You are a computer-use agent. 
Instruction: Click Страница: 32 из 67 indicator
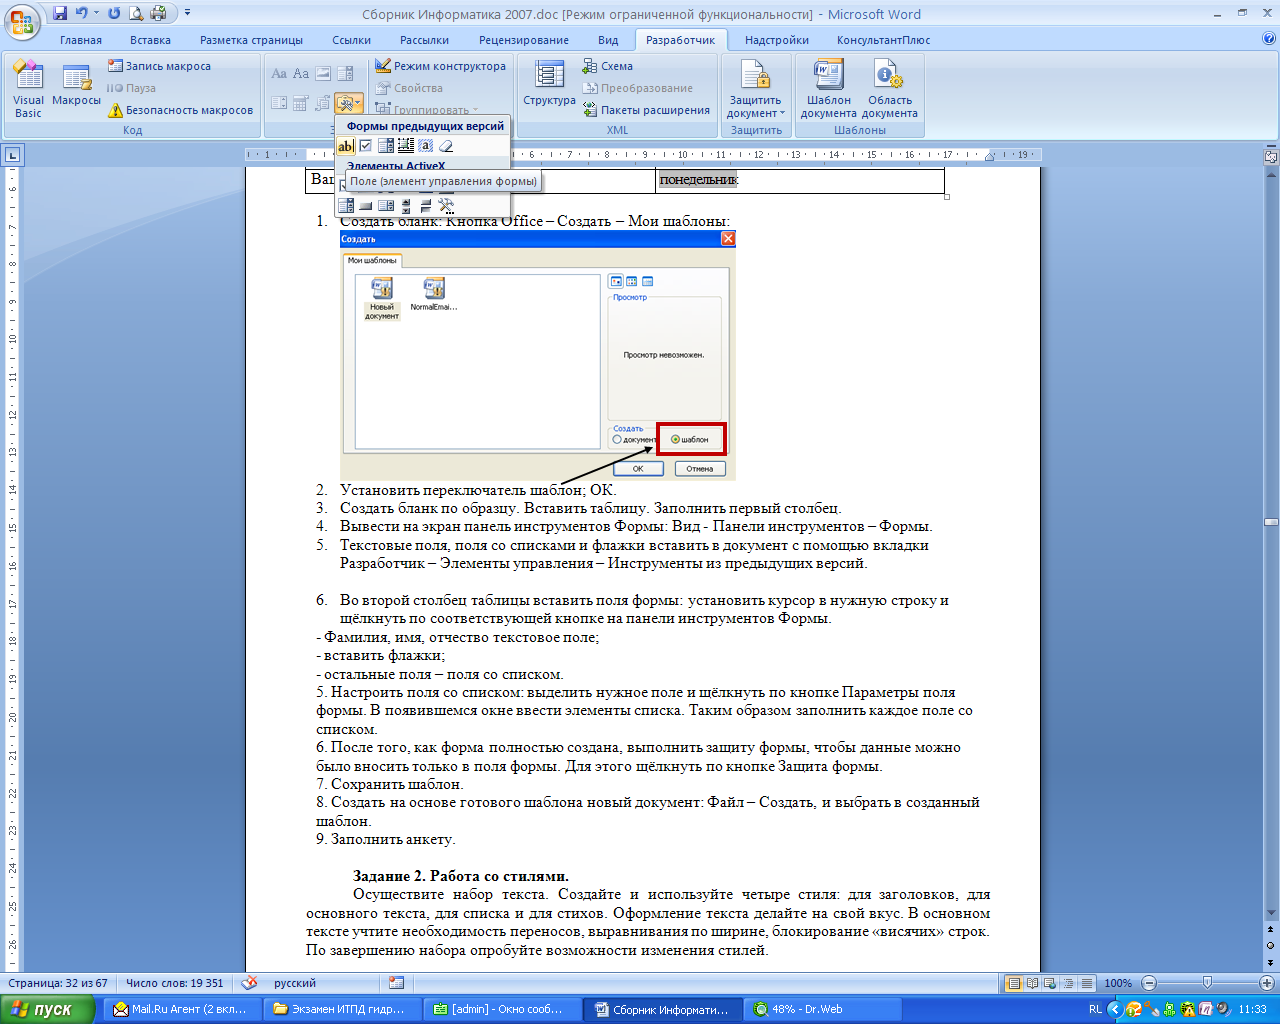tap(58, 983)
